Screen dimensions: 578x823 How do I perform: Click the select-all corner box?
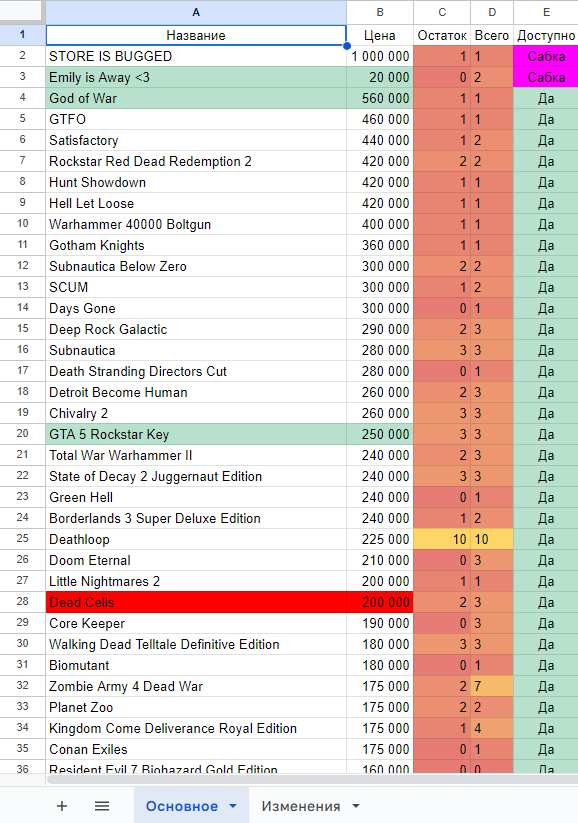21,11
